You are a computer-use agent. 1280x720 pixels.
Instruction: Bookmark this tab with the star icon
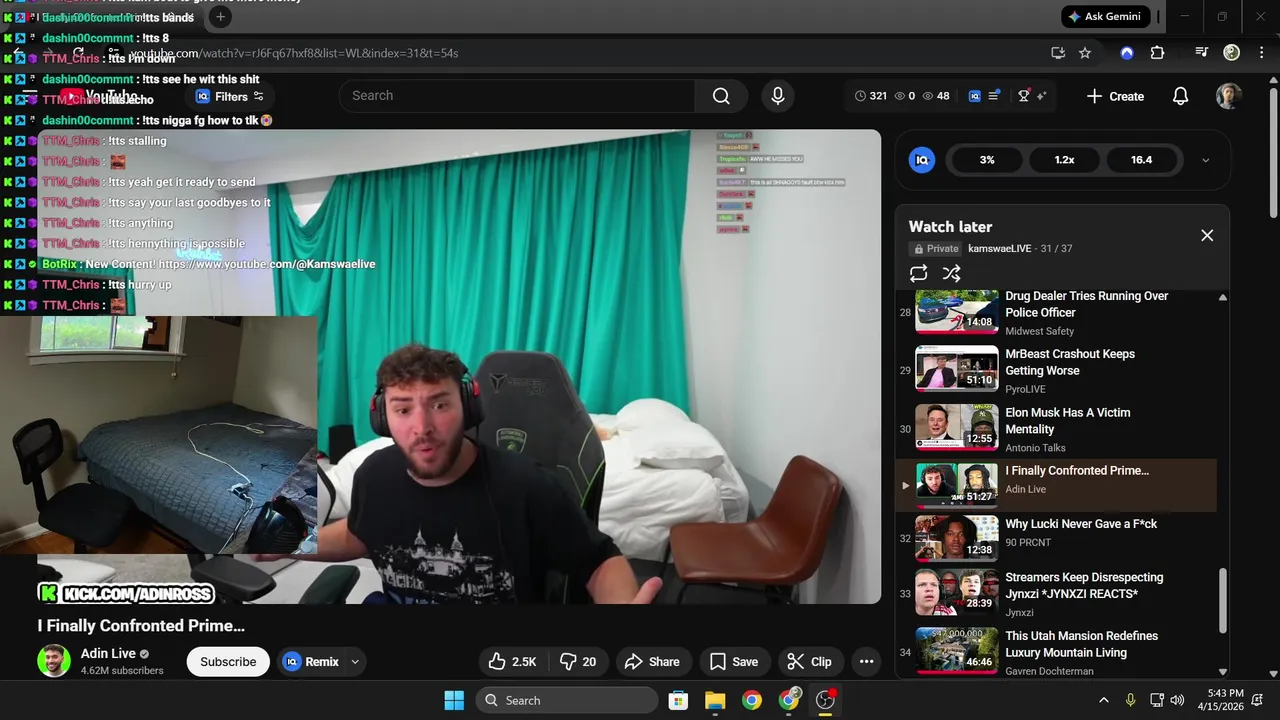point(1085,53)
